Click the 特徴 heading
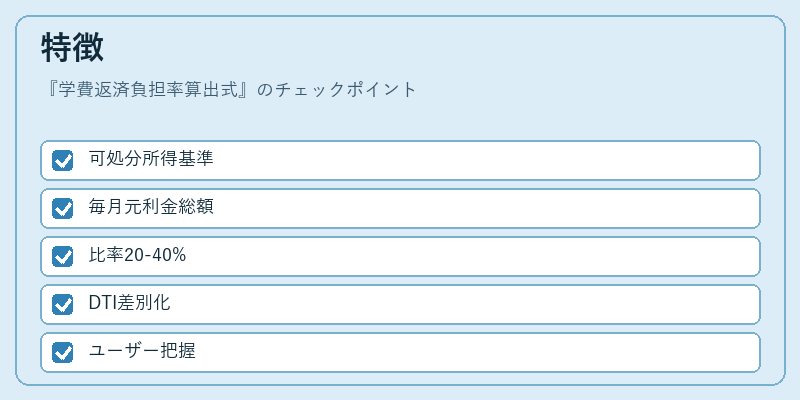800x400 pixels. click(x=72, y=47)
